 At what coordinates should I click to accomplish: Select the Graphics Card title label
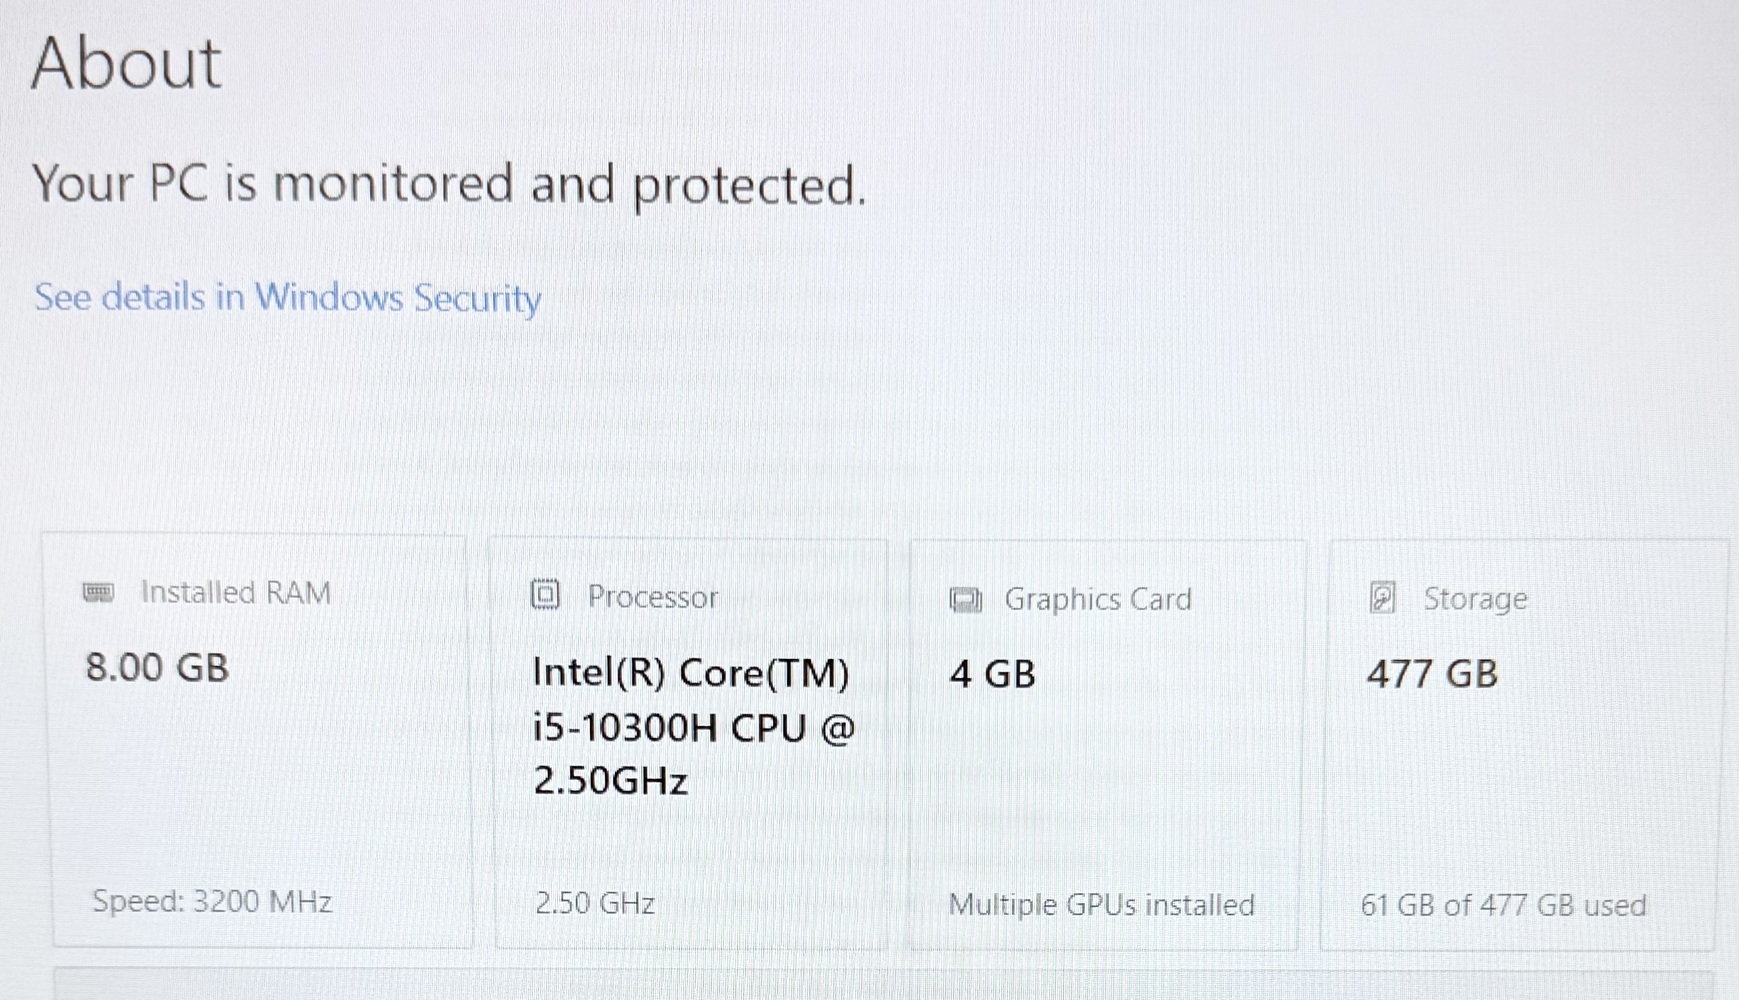1097,599
